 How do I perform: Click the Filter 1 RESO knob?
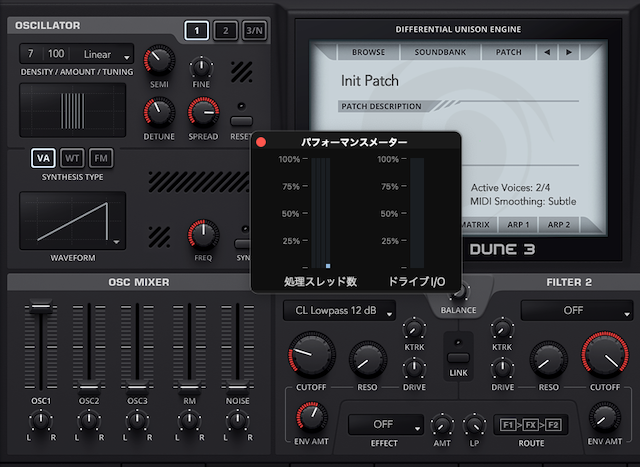click(x=364, y=357)
